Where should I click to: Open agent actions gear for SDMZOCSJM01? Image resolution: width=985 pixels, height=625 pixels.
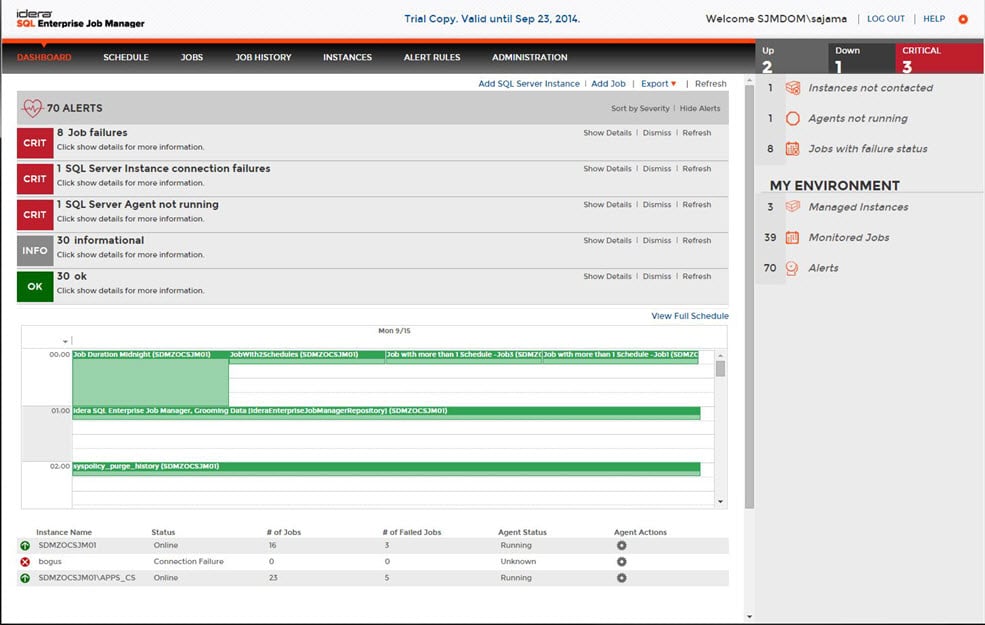coord(621,546)
